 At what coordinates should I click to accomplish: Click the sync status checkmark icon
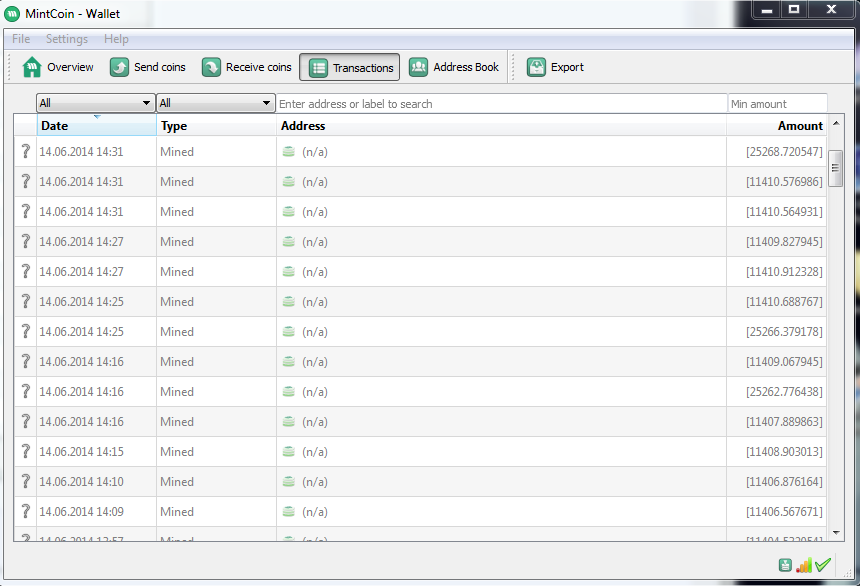pos(823,564)
